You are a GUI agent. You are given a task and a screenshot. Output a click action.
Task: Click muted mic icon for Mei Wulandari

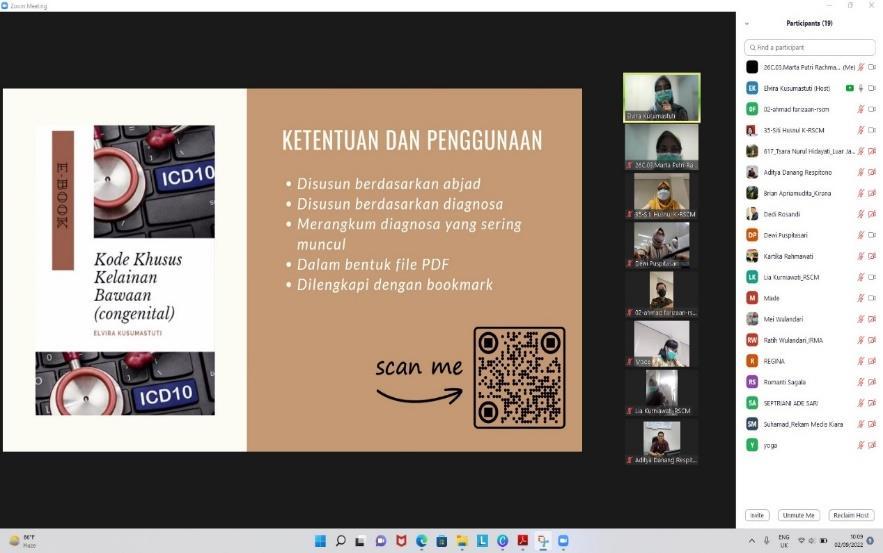coord(860,319)
